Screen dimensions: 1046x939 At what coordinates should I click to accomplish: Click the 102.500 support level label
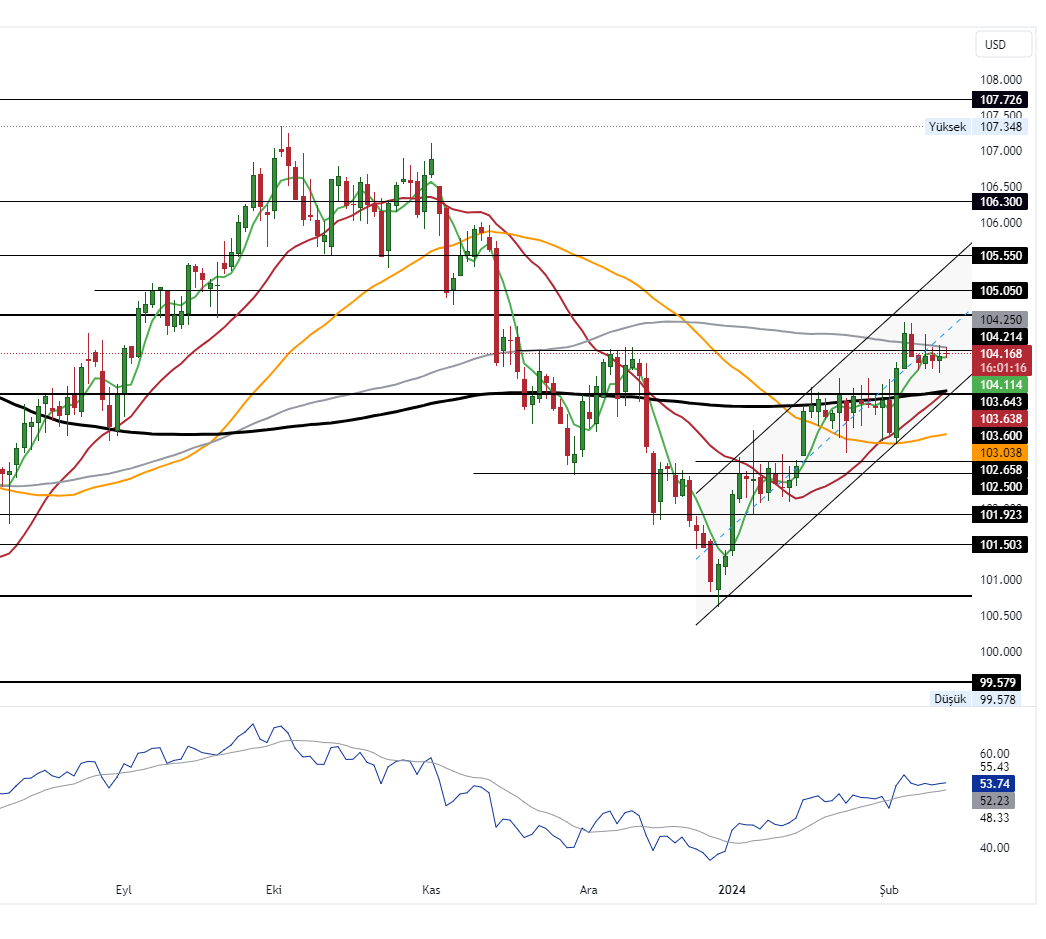pos(1000,487)
